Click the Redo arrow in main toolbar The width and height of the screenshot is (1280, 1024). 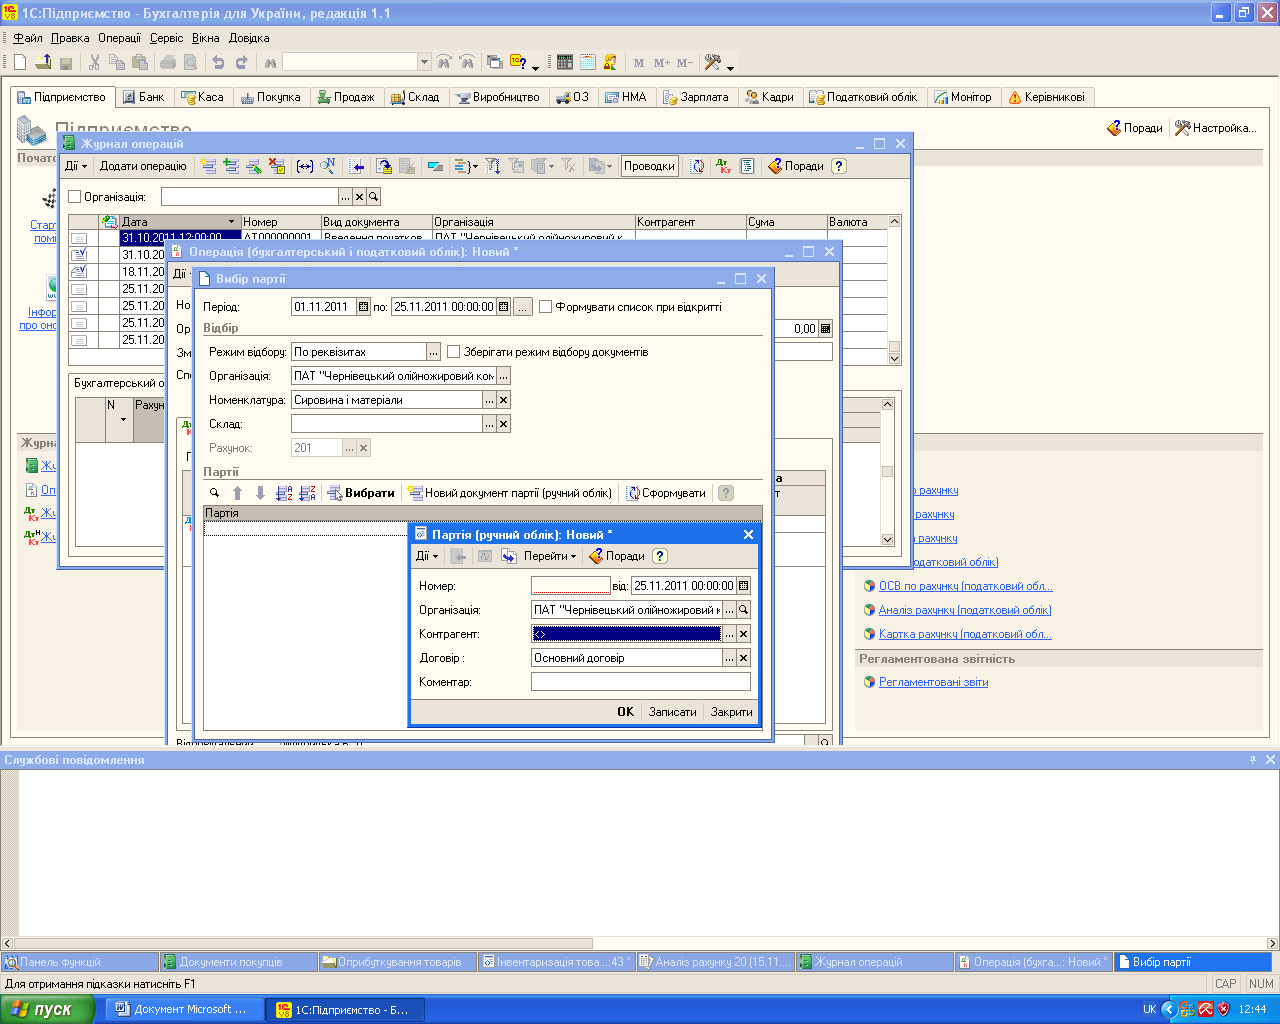(x=241, y=62)
